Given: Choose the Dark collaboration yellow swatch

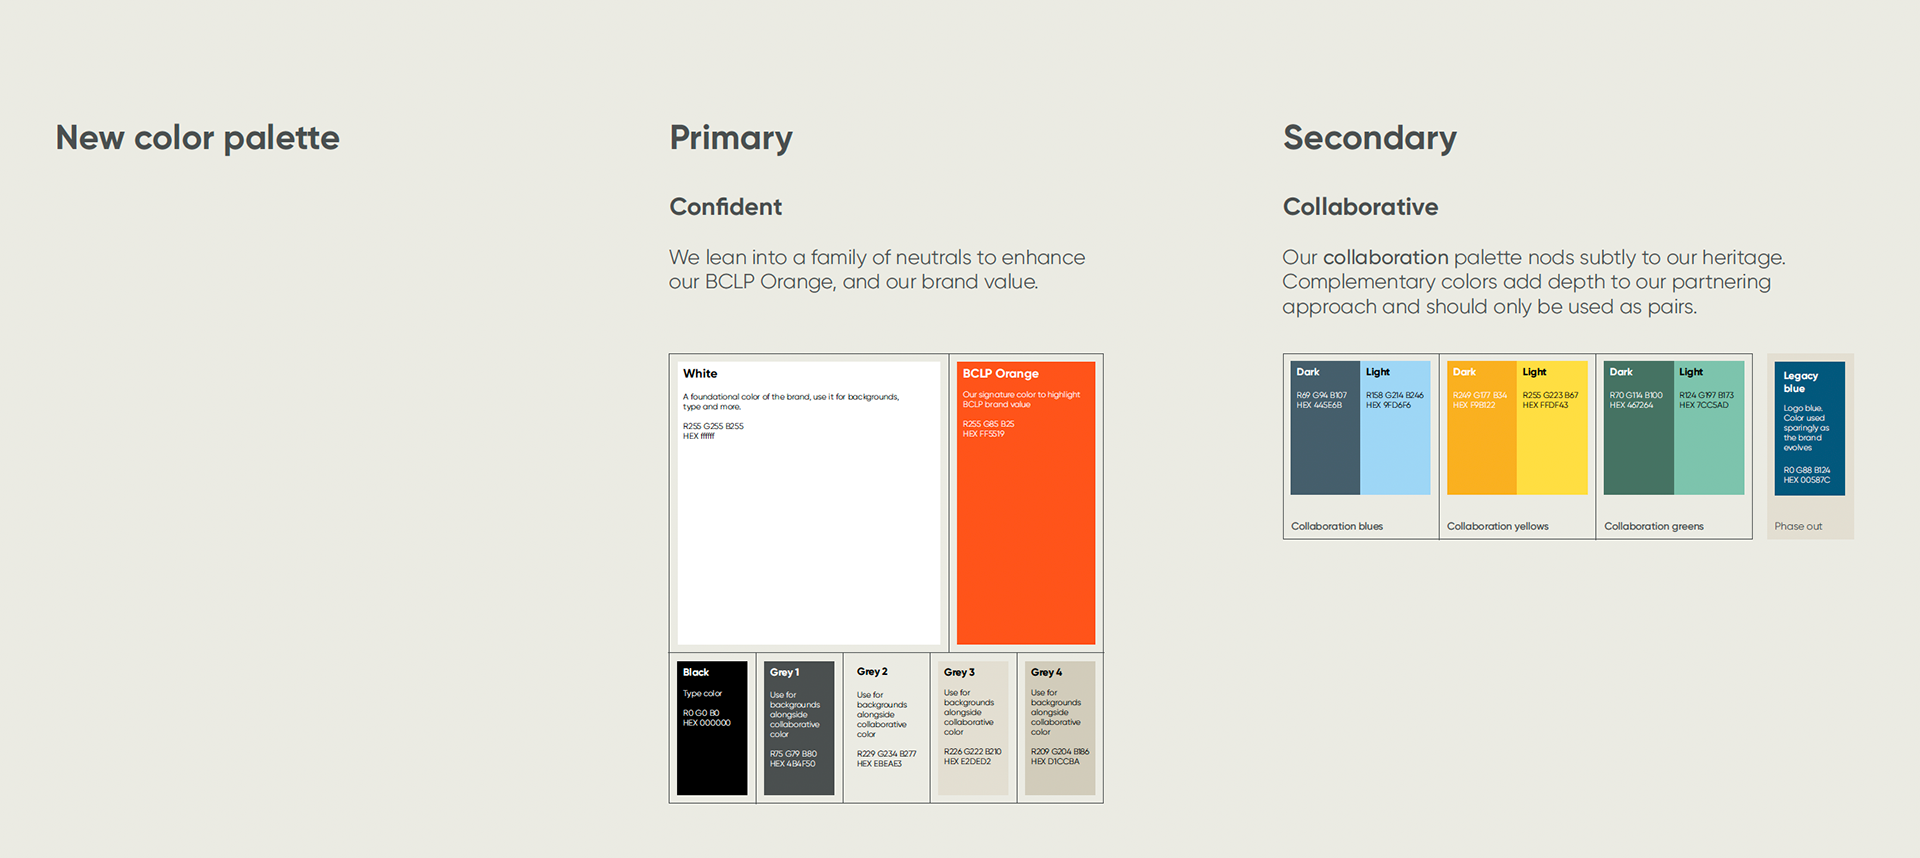Looking at the screenshot, I should coord(1482,428).
